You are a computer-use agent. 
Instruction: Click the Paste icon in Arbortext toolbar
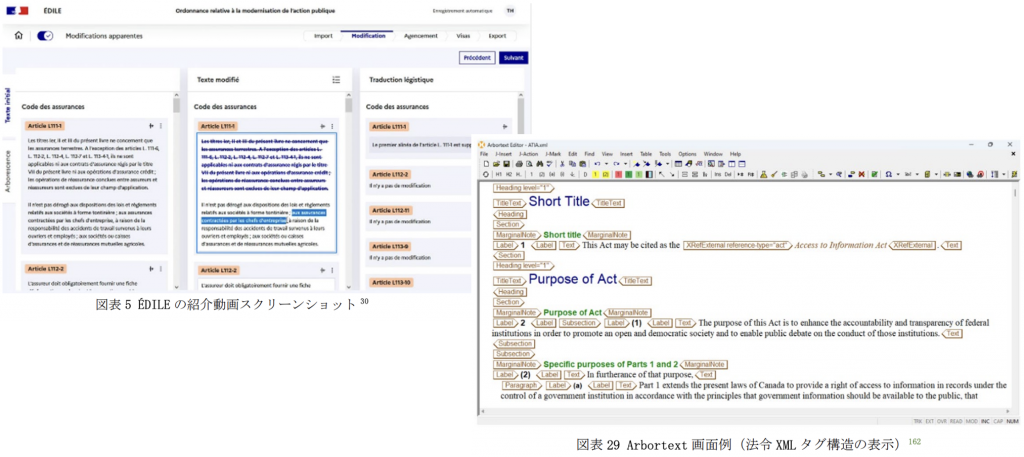583,164
